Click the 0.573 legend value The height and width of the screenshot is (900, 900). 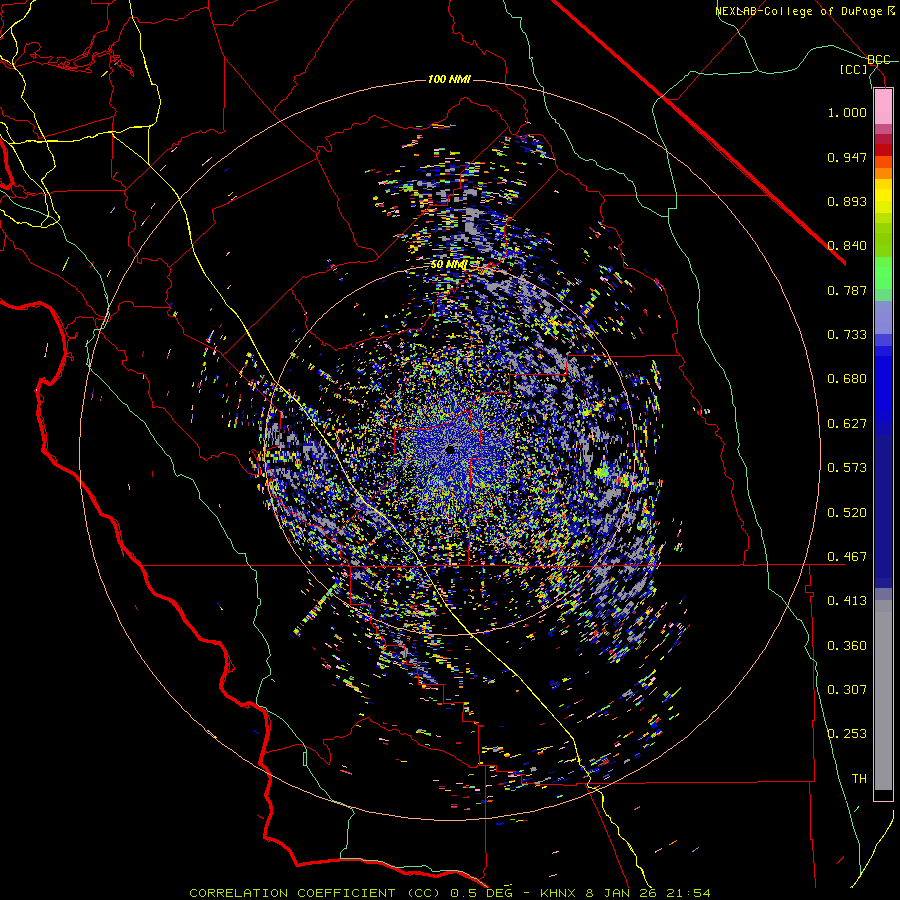point(847,468)
